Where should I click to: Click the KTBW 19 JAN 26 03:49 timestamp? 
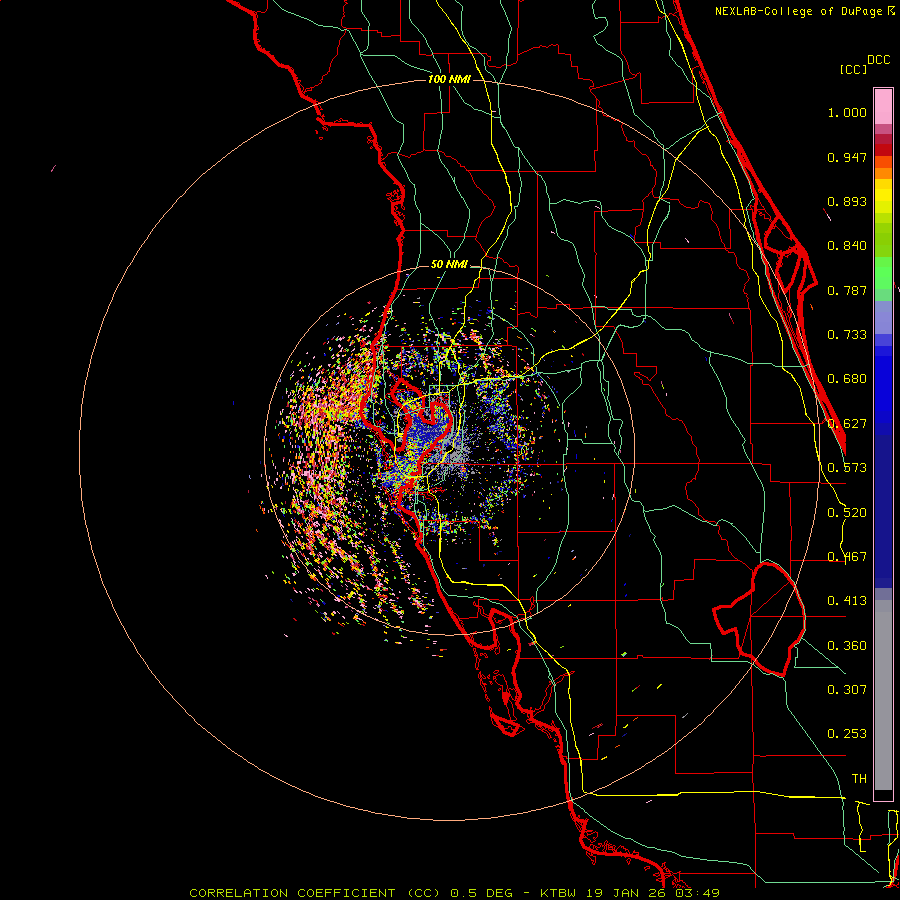coord(630,893)
